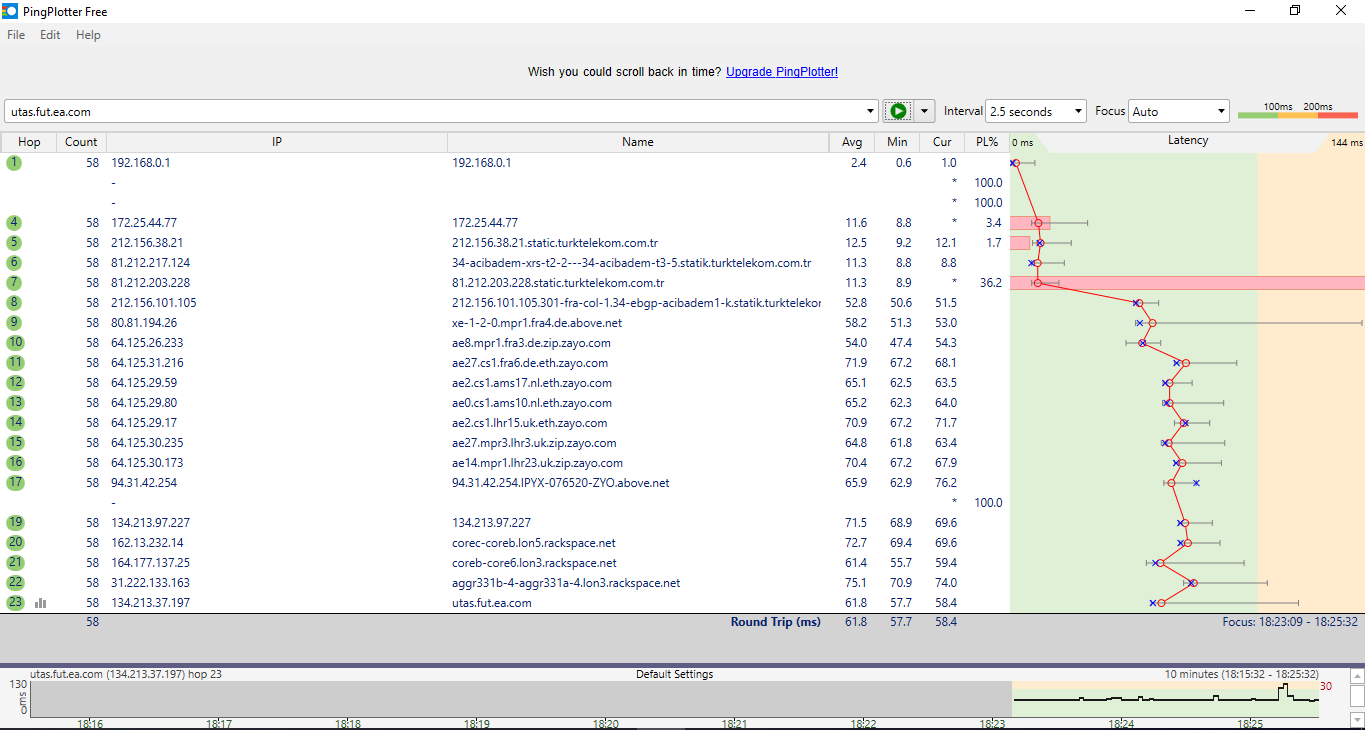Click IP address 192.168.0.1 in hop 1
This screenshot has height=730, width=1365.
pyautogui.click(x=141, y=163)
